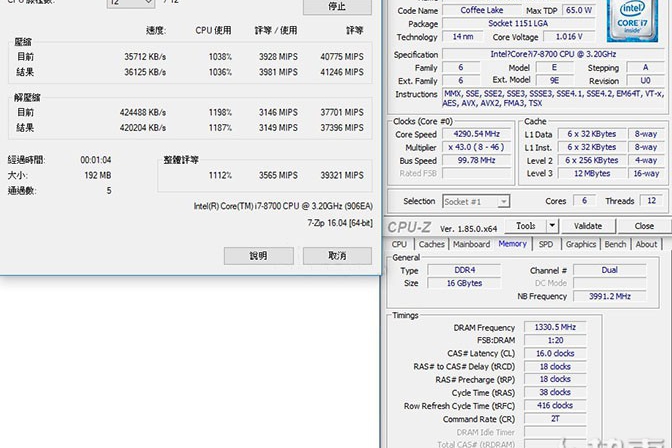
Task: Click the Ext. Model value 9E
Action: [x=554, y=81]
